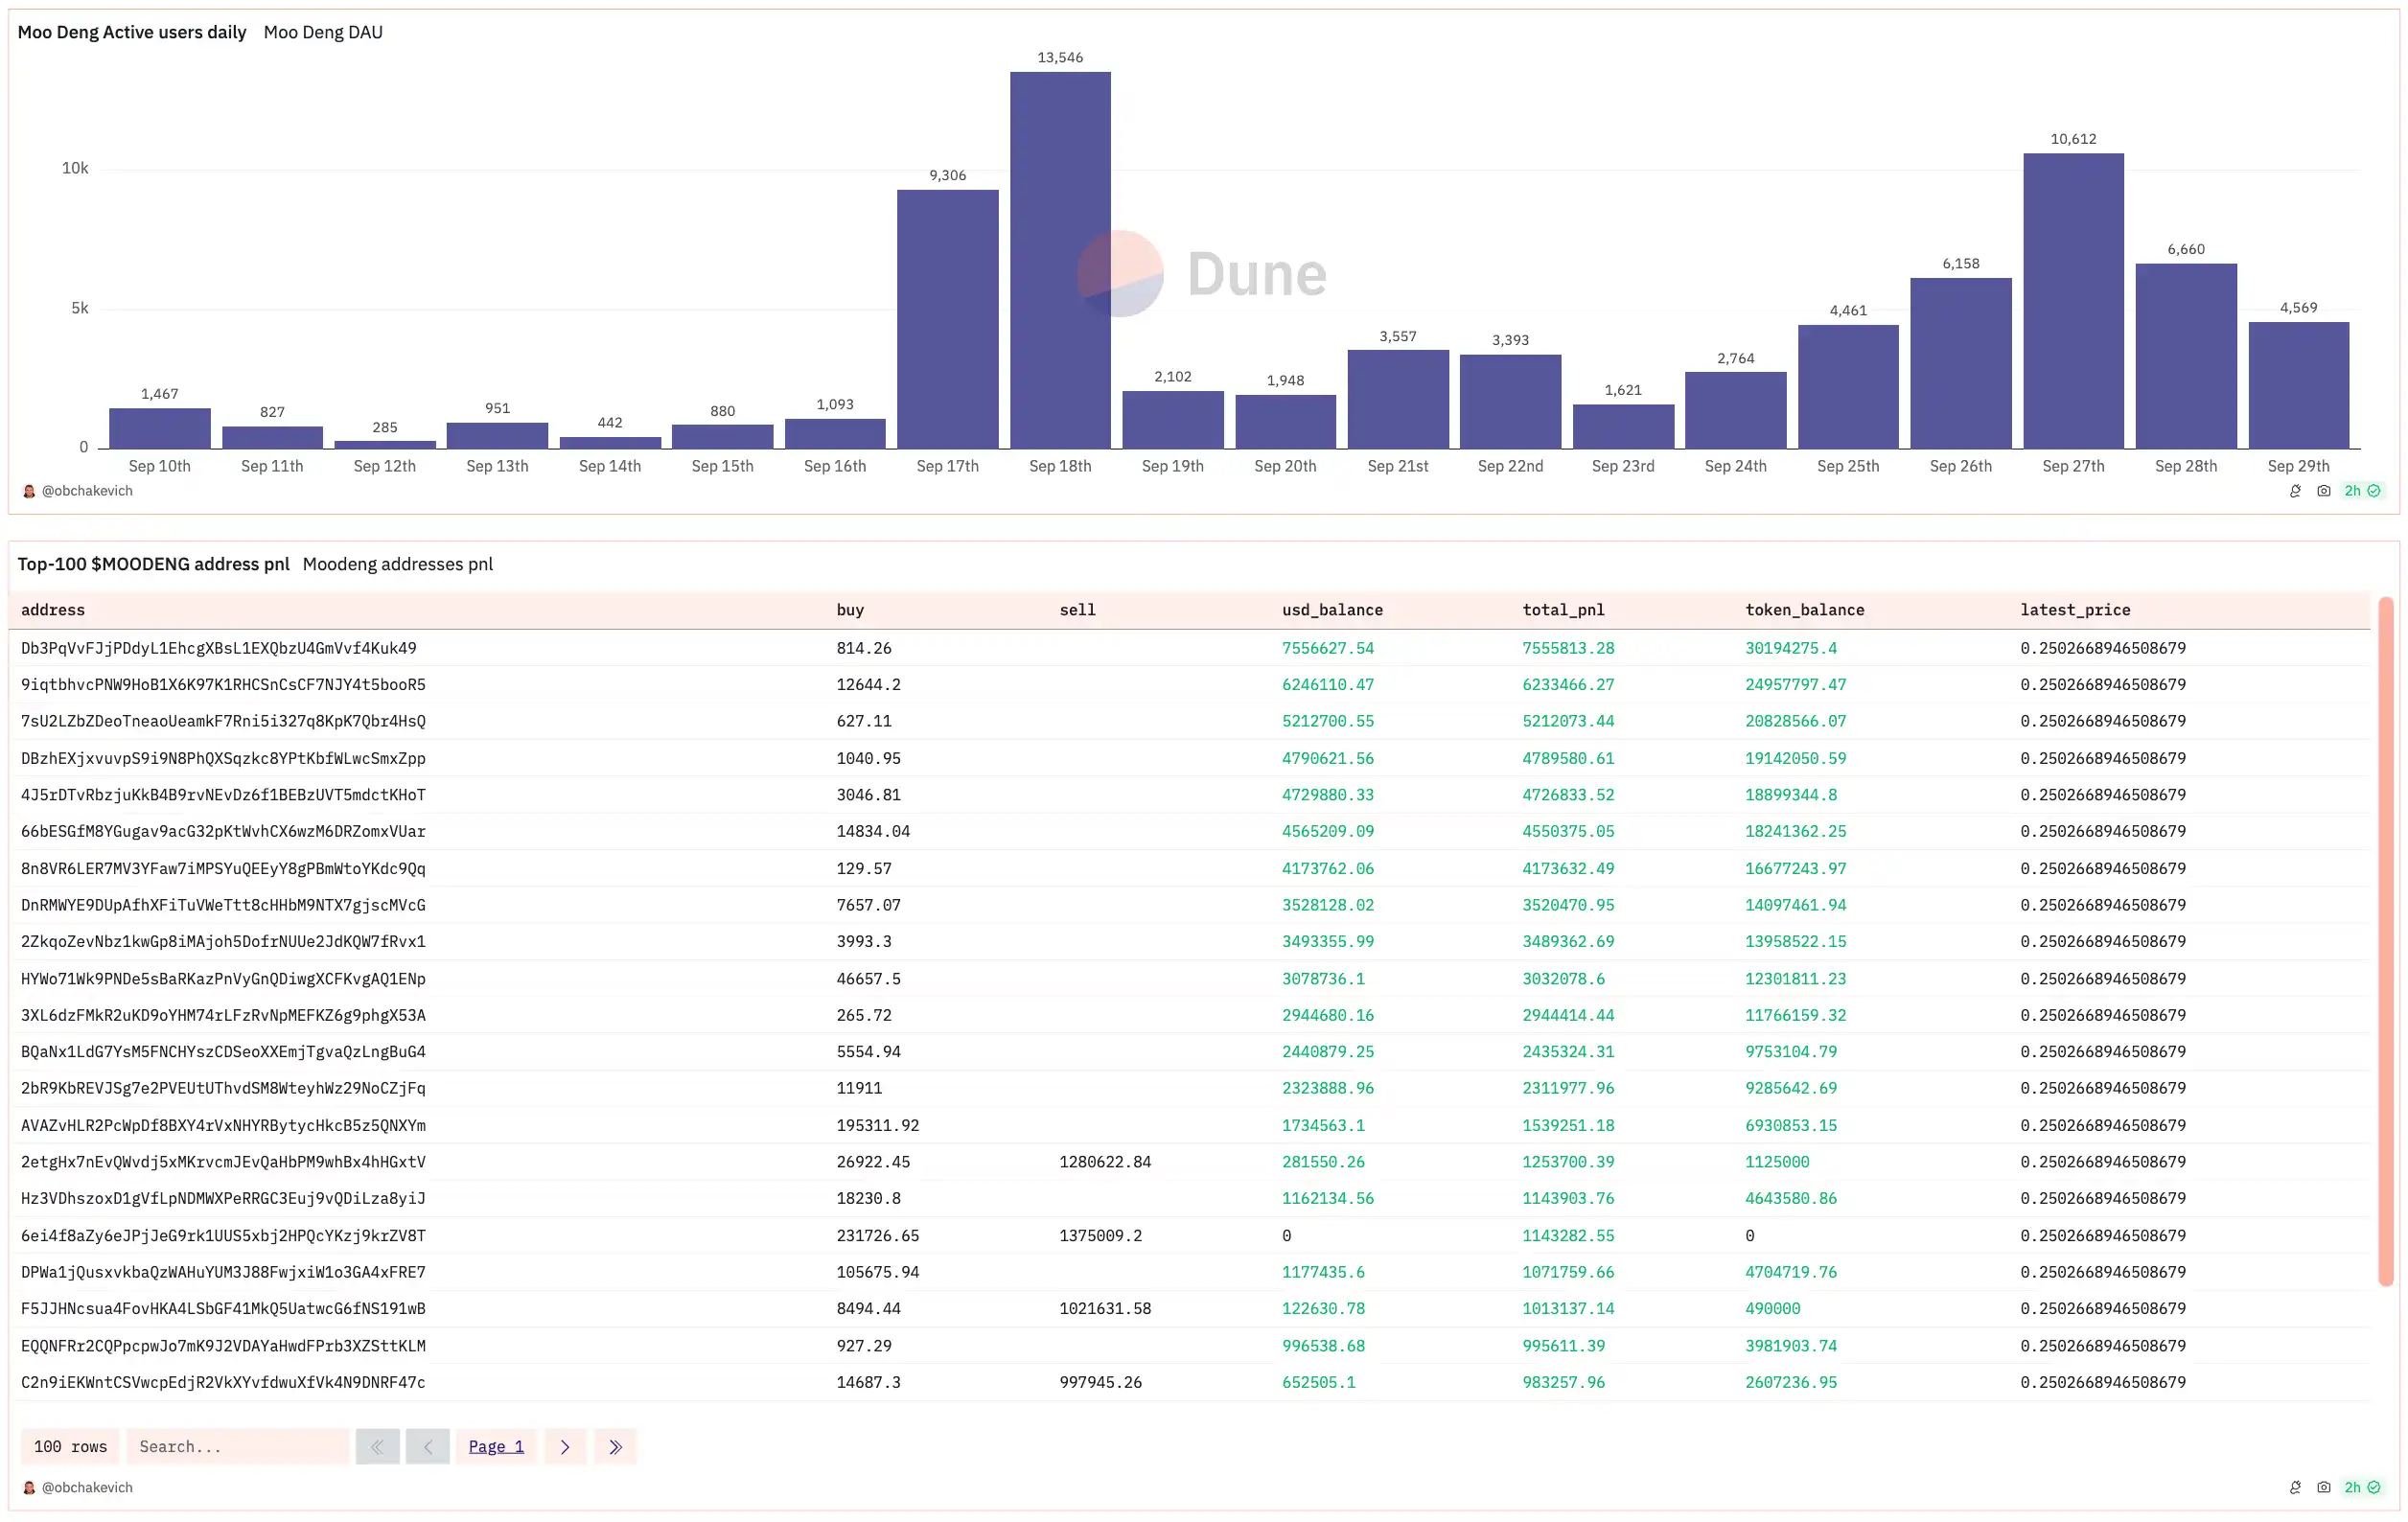
Task: Click the plug icon under the DAU chart
Action: click(2295, 491)
